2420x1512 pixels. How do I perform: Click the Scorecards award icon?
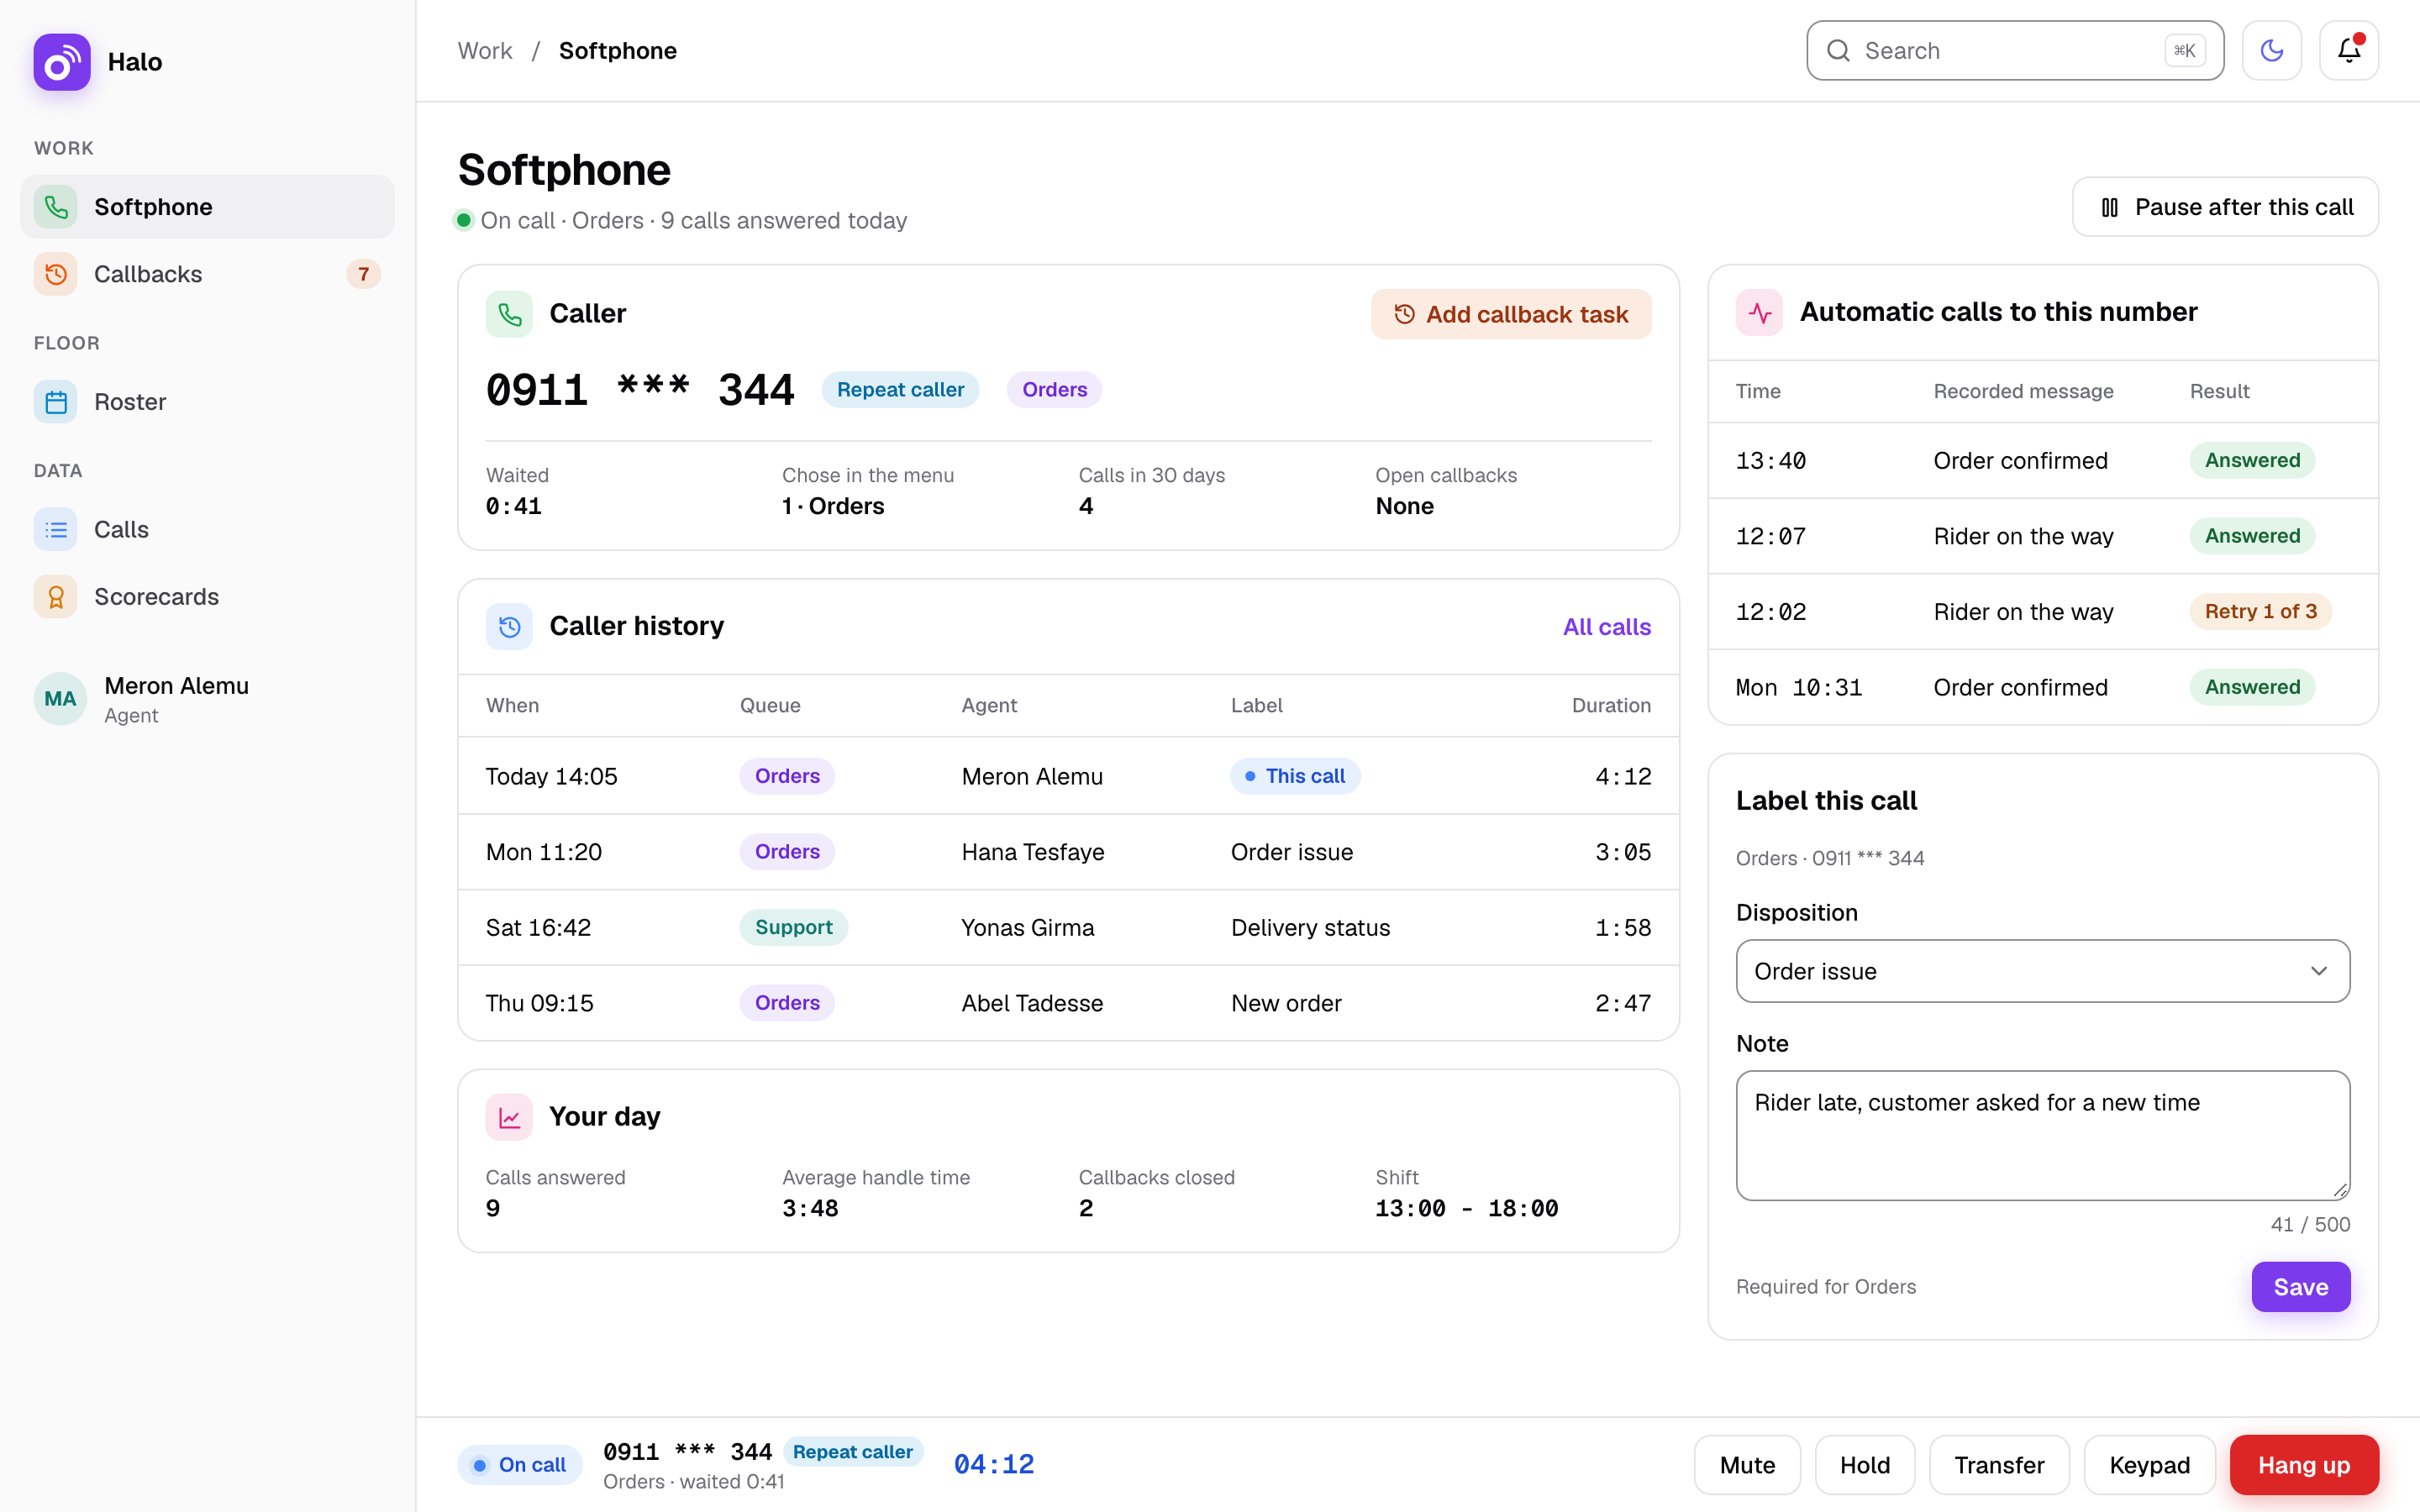[x=56, y=597]
